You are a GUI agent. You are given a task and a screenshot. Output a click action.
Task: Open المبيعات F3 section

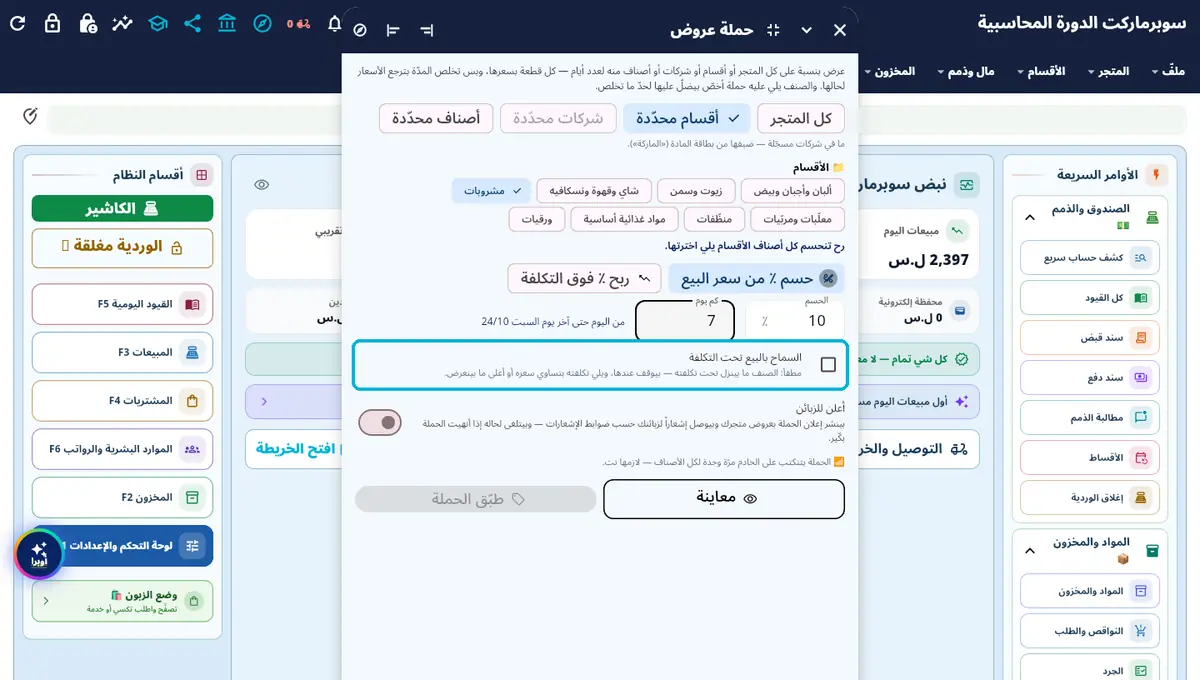pyautogui.click(x=122, y=352)
